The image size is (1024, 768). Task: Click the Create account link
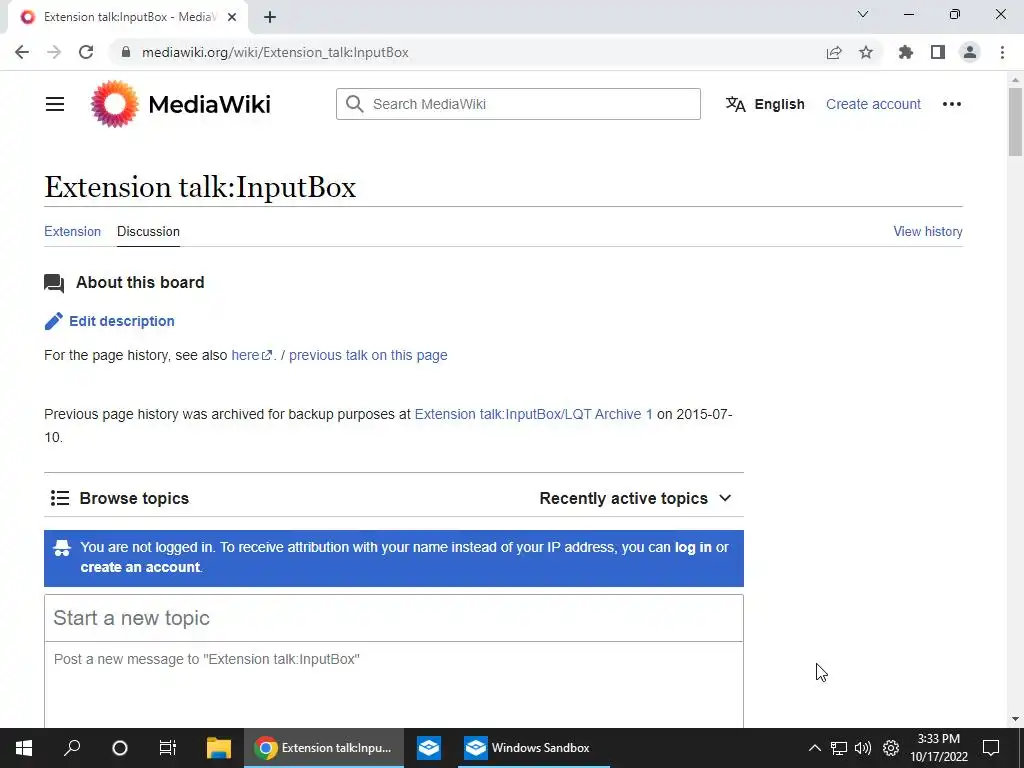tap(873, 104)
